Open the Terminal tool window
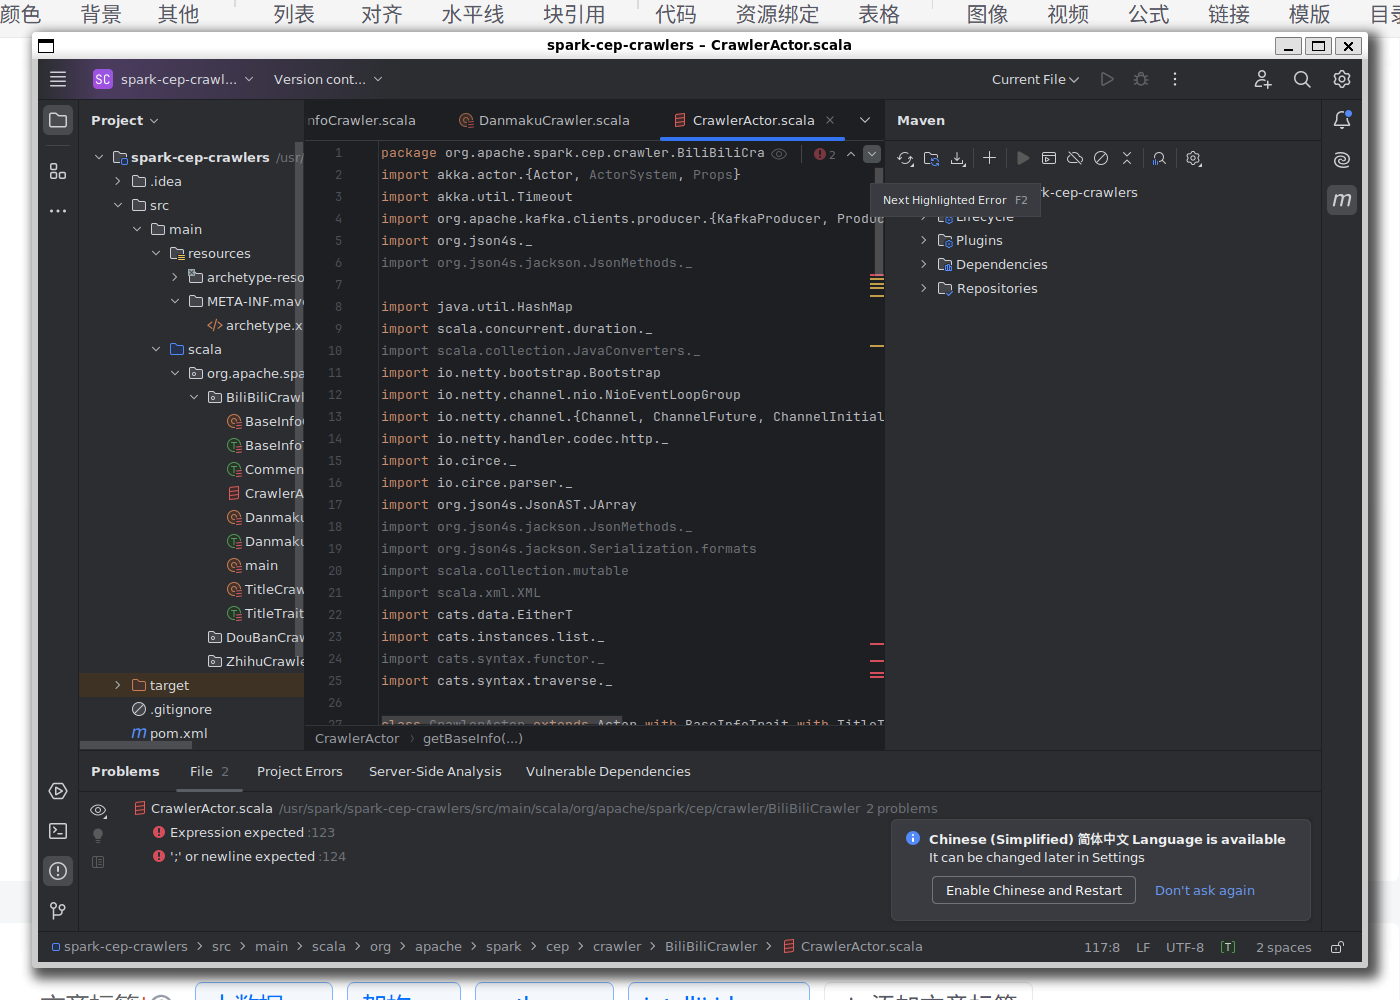 click(58, 831)
